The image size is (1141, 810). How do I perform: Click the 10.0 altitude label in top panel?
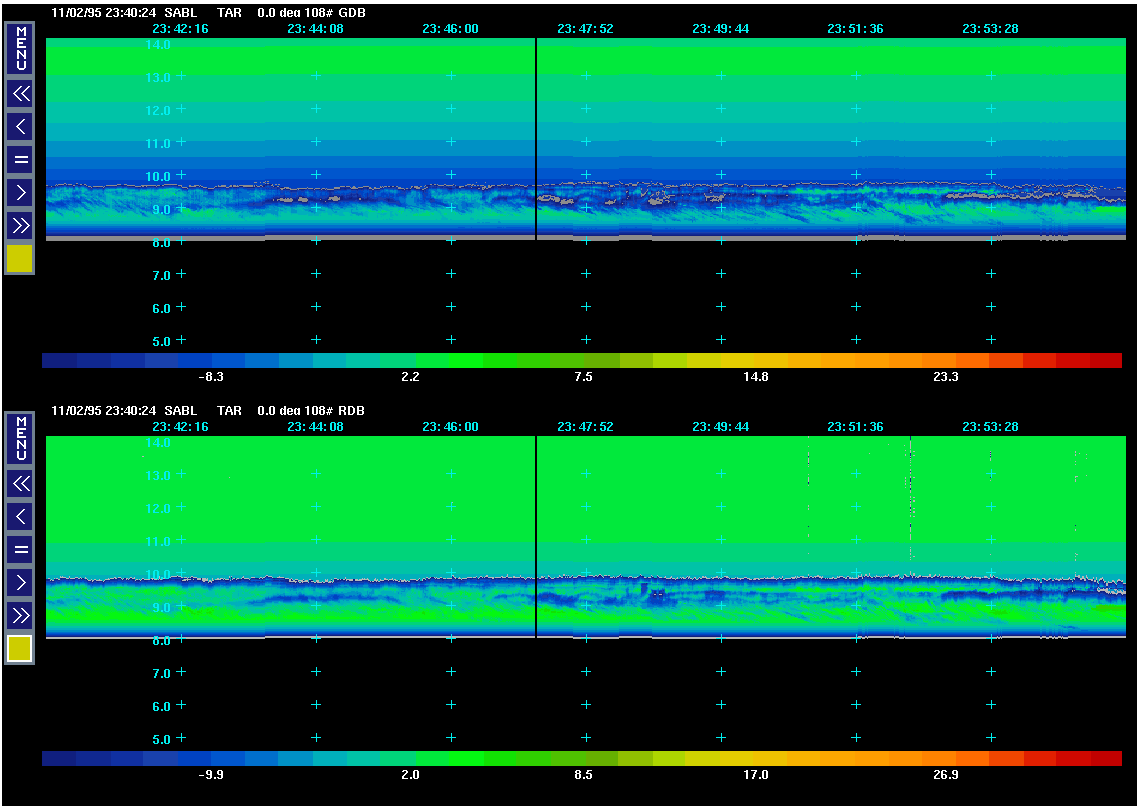click(x=160, y=176)
